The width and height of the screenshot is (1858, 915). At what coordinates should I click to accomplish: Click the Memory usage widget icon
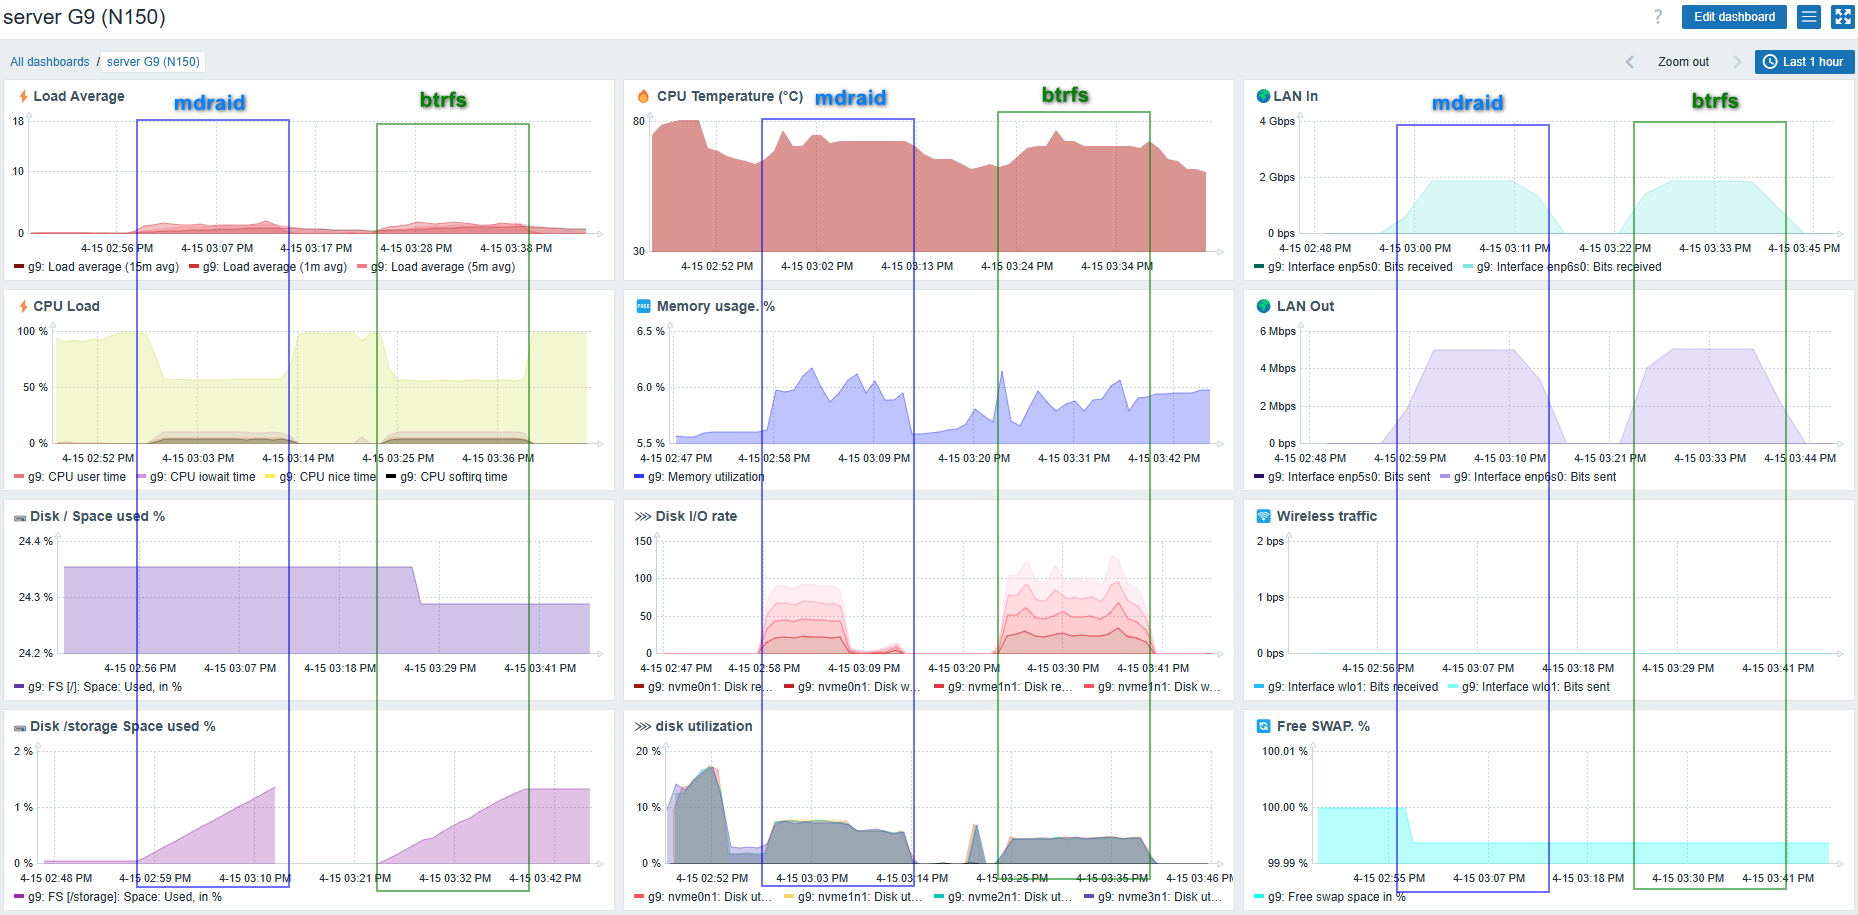pyautogui.click(x=643, y=307)
